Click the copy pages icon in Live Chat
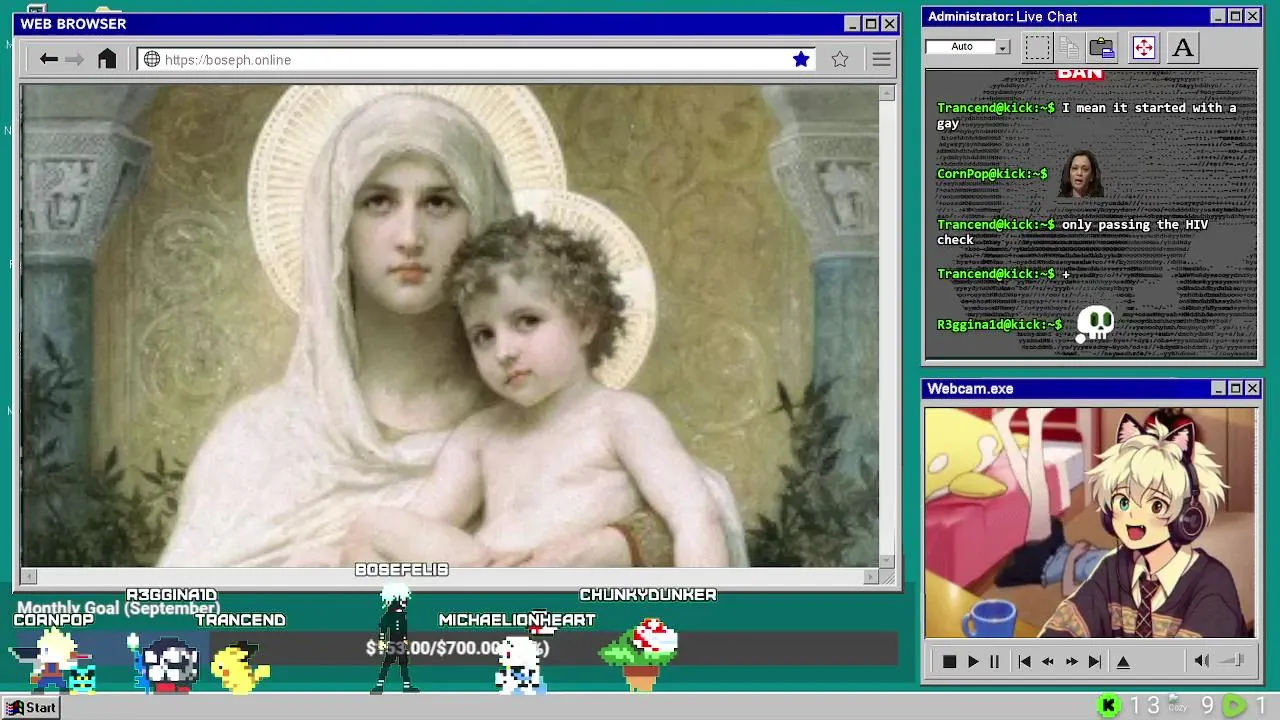 [x=1069, y=47]
